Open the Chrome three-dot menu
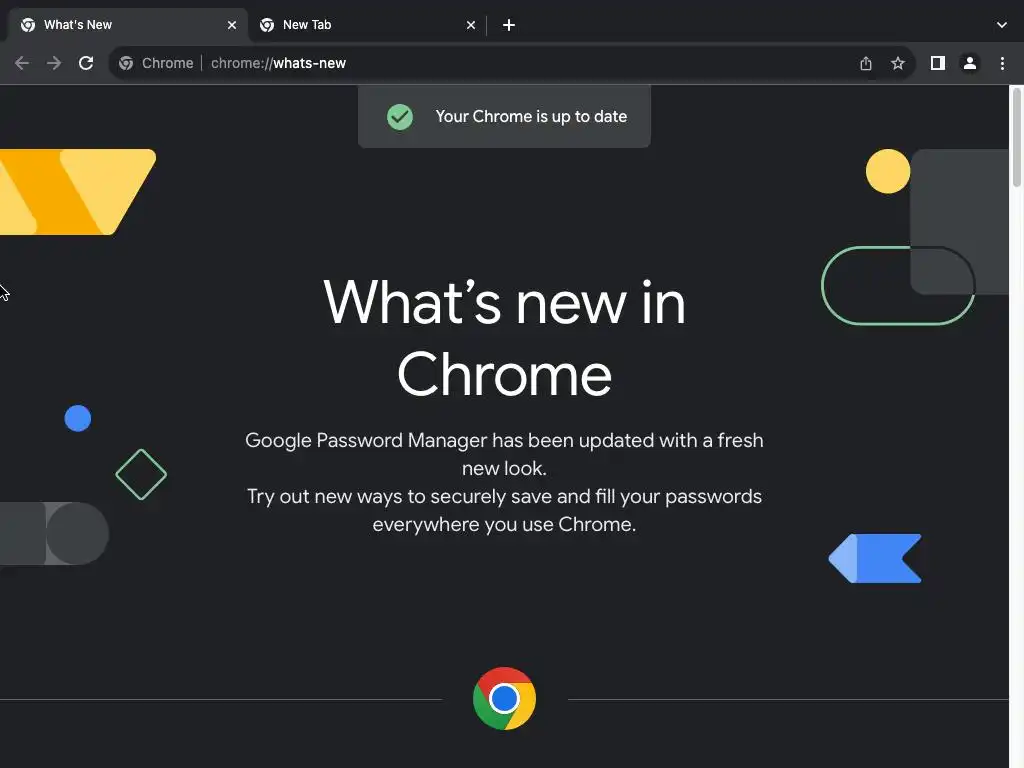Viewport: 1024px width, 768px height. coord(1002,63)
